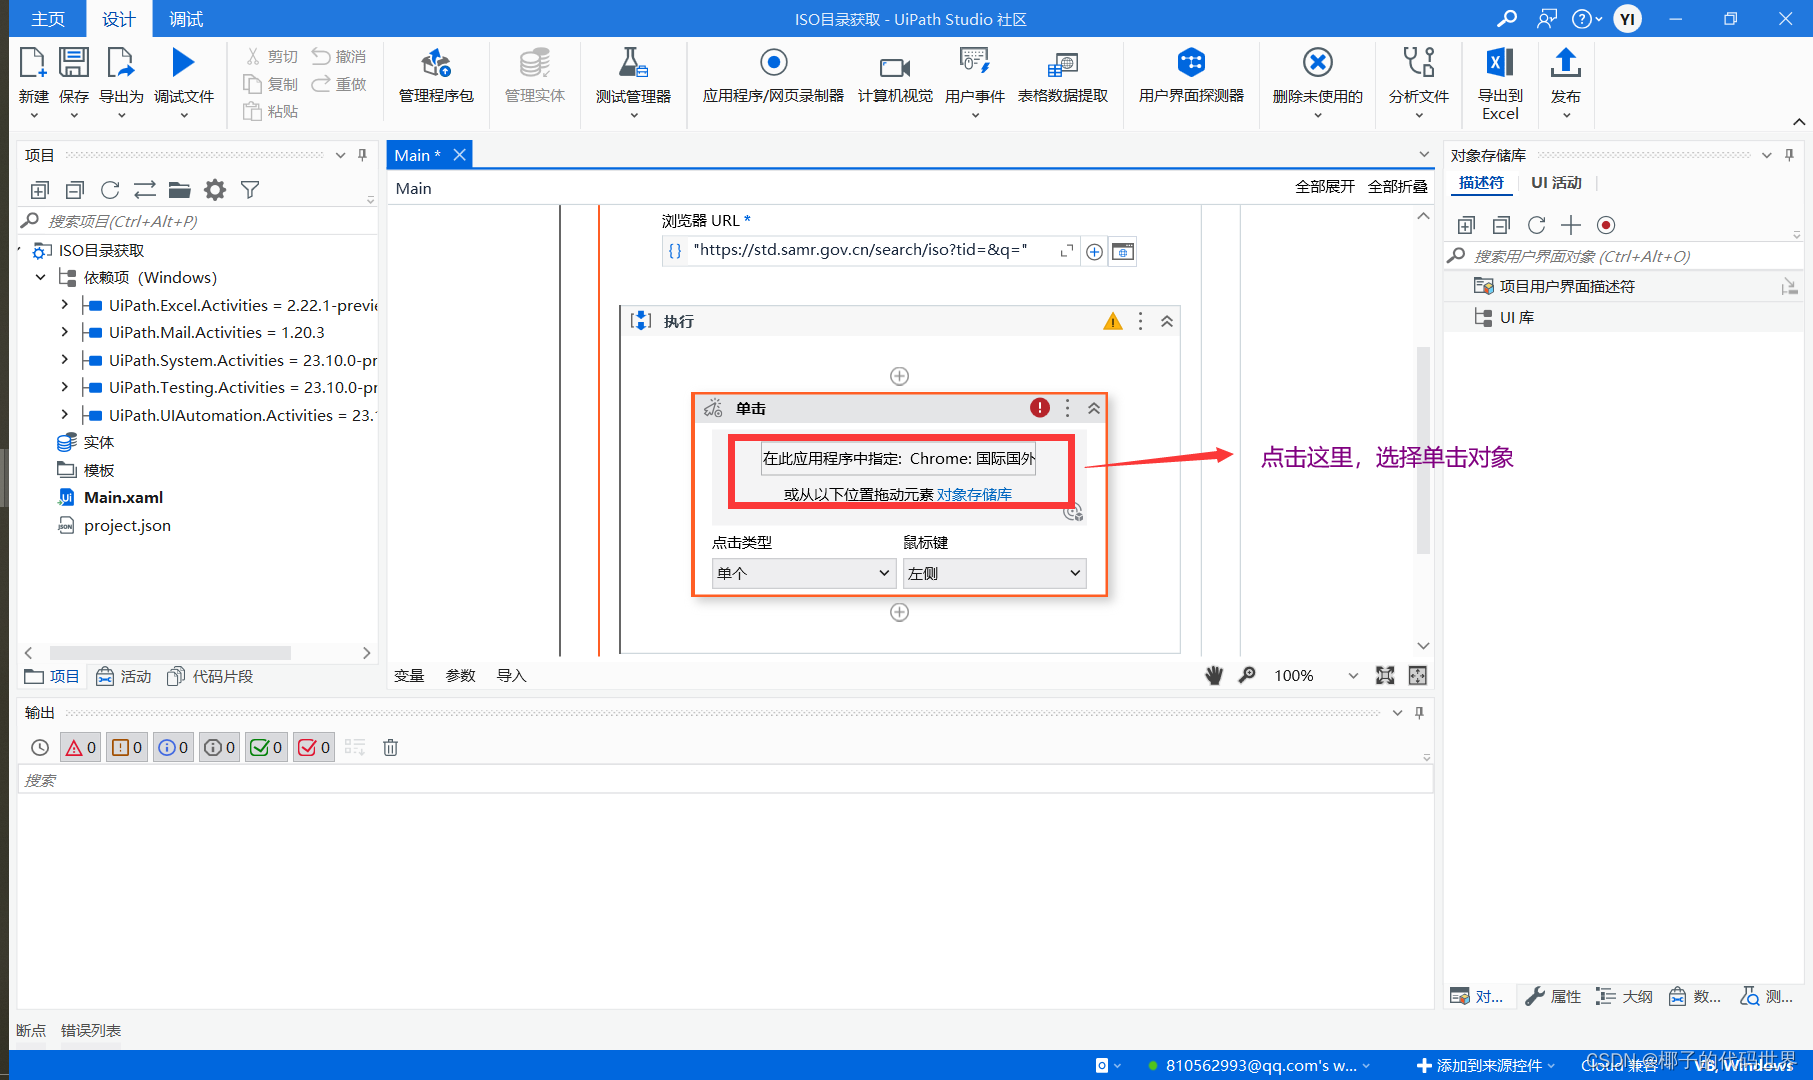Image resolution: width=1813 pixels, height=1080 pixels.
Task: Click record indicator icon in 对象存储库 toolbar
Action: (x=1606, y=225)
